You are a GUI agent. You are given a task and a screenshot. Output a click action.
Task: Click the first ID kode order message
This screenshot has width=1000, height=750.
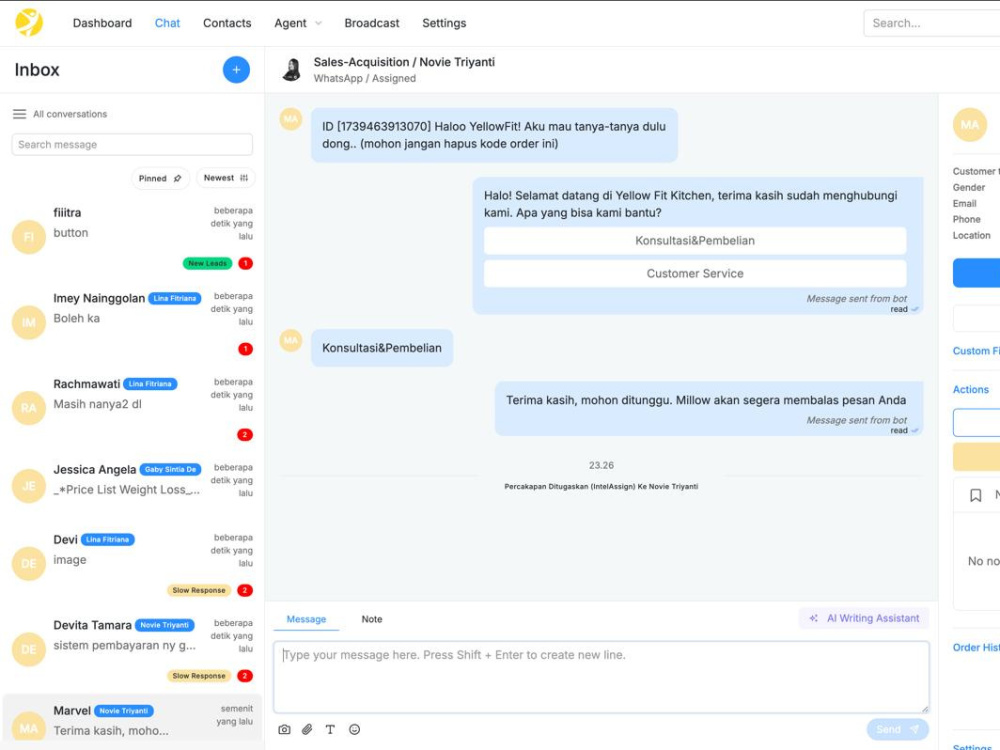[494, 135]
